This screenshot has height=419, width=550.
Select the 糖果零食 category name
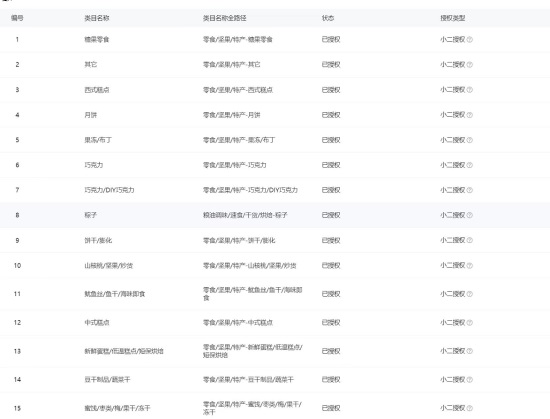[x=97, y=39]
